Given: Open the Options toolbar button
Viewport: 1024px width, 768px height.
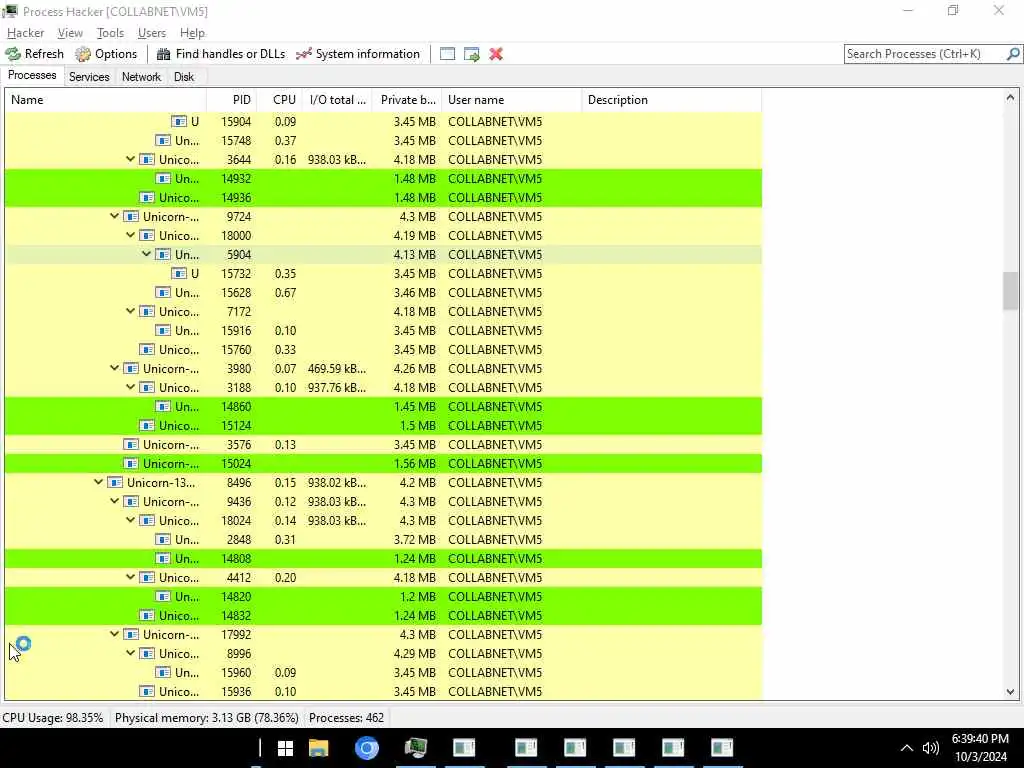Looking at the screenshot, I should [106, 54].
